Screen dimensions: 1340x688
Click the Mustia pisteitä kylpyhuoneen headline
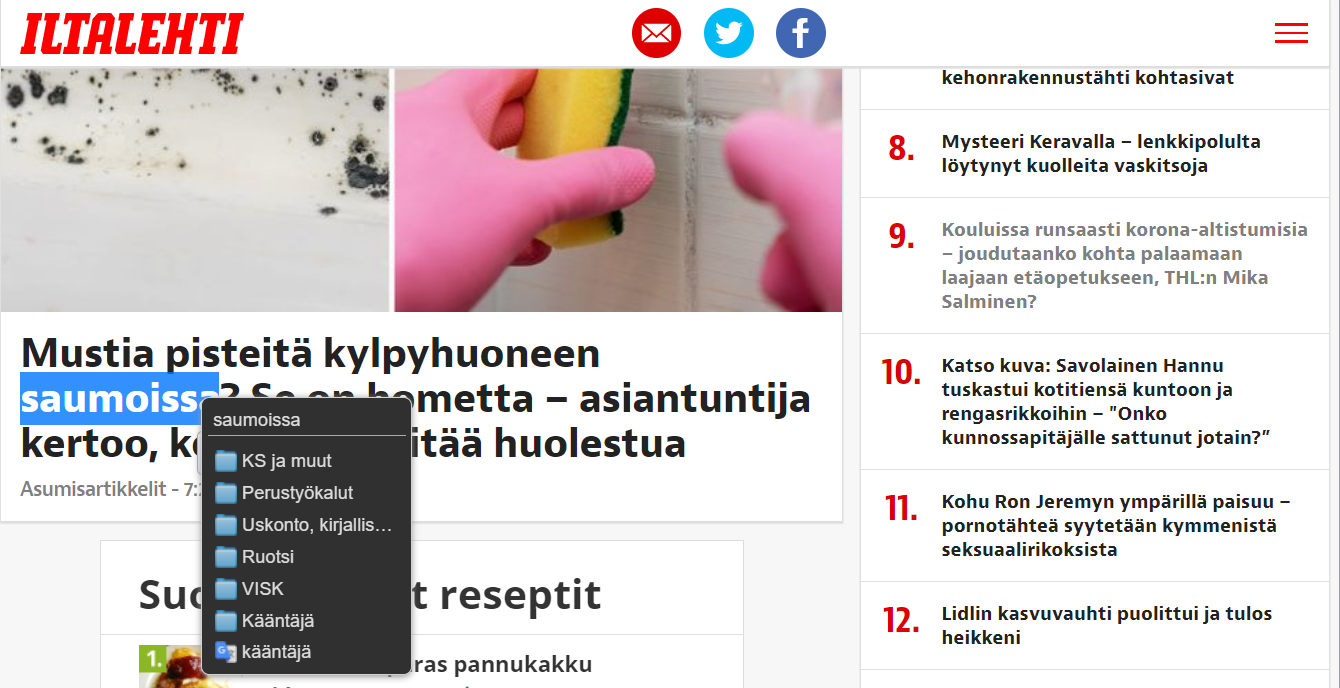pos(416,398)
